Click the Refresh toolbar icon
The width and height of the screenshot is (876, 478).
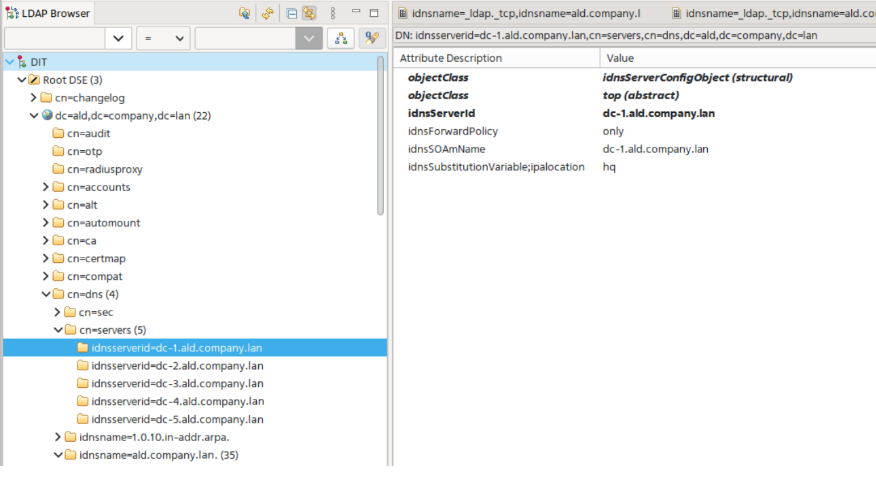267,13
